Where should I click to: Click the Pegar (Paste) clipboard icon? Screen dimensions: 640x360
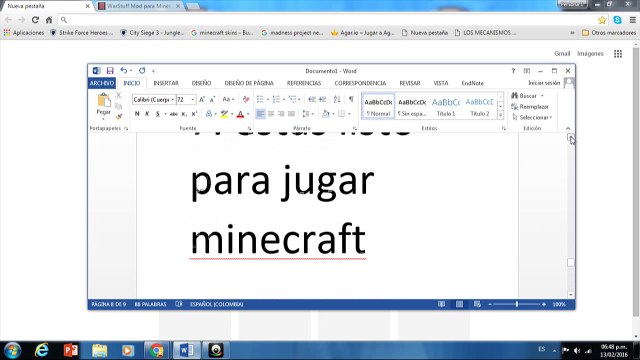coord(104,100)
